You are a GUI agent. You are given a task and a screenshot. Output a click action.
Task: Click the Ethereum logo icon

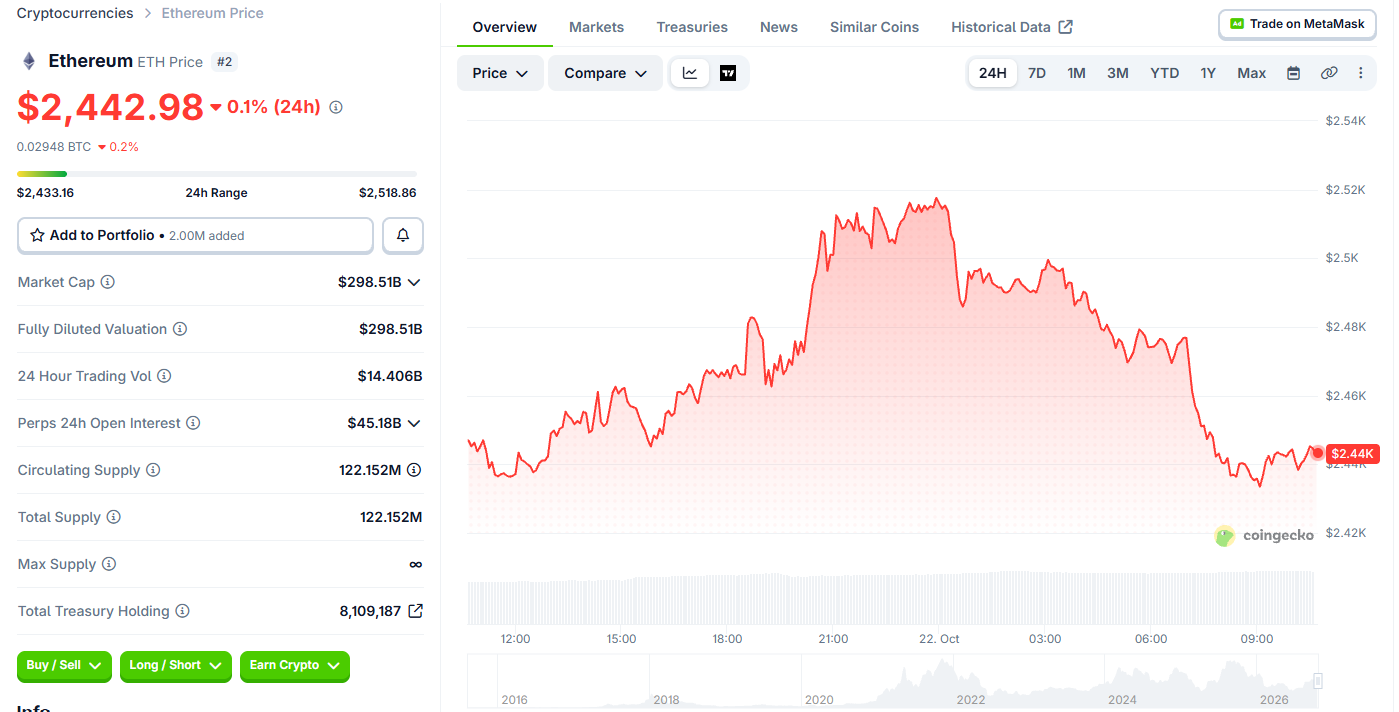(x=29, y=61)
